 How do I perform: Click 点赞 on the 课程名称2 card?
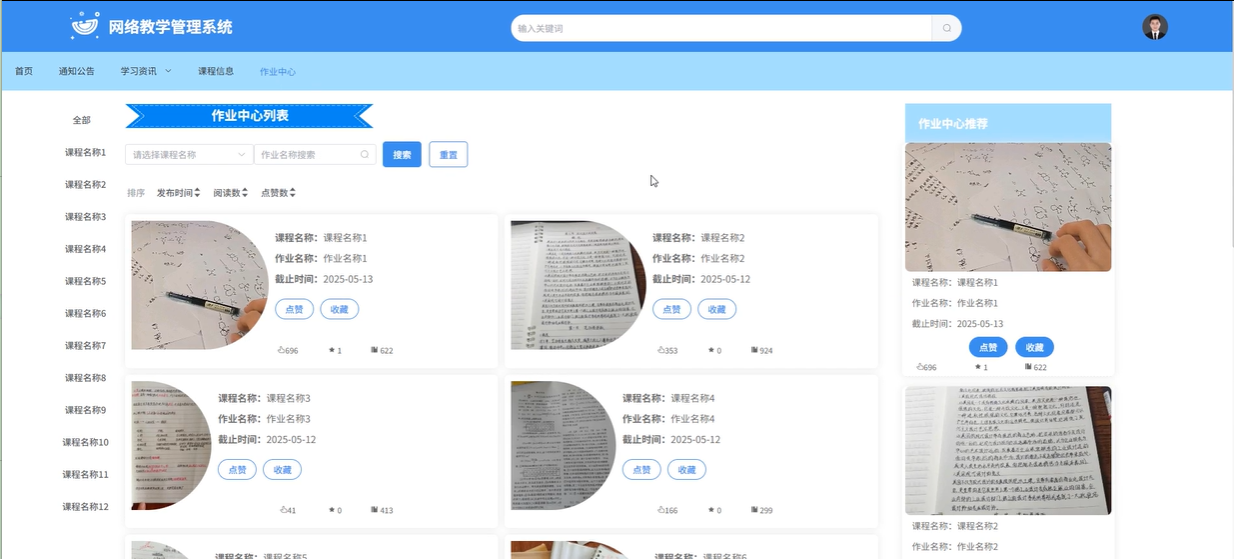(x=672, y=310)
